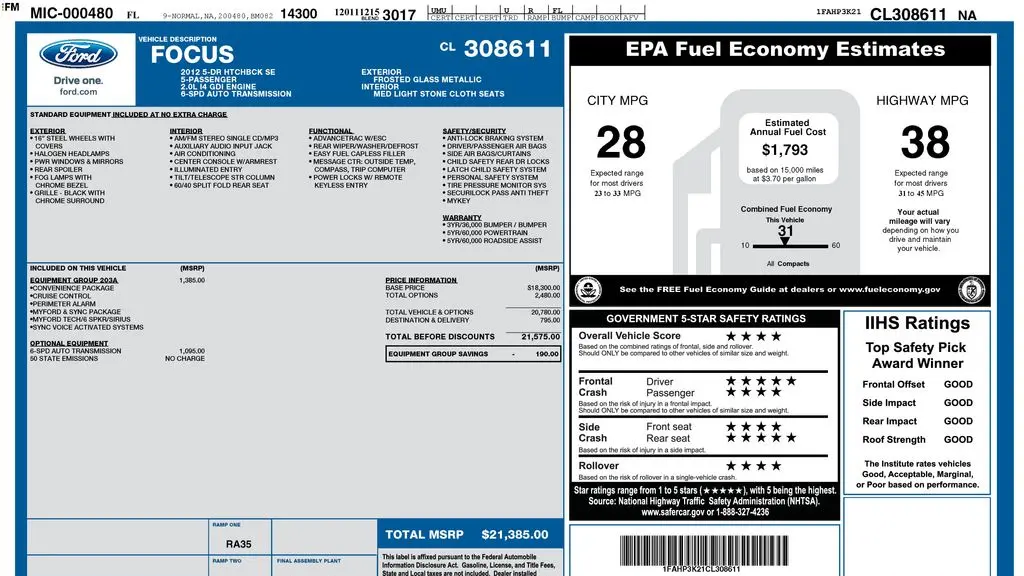
Task: Select the combined fuel economy 31 marker
Action: (x=785, y=235)
